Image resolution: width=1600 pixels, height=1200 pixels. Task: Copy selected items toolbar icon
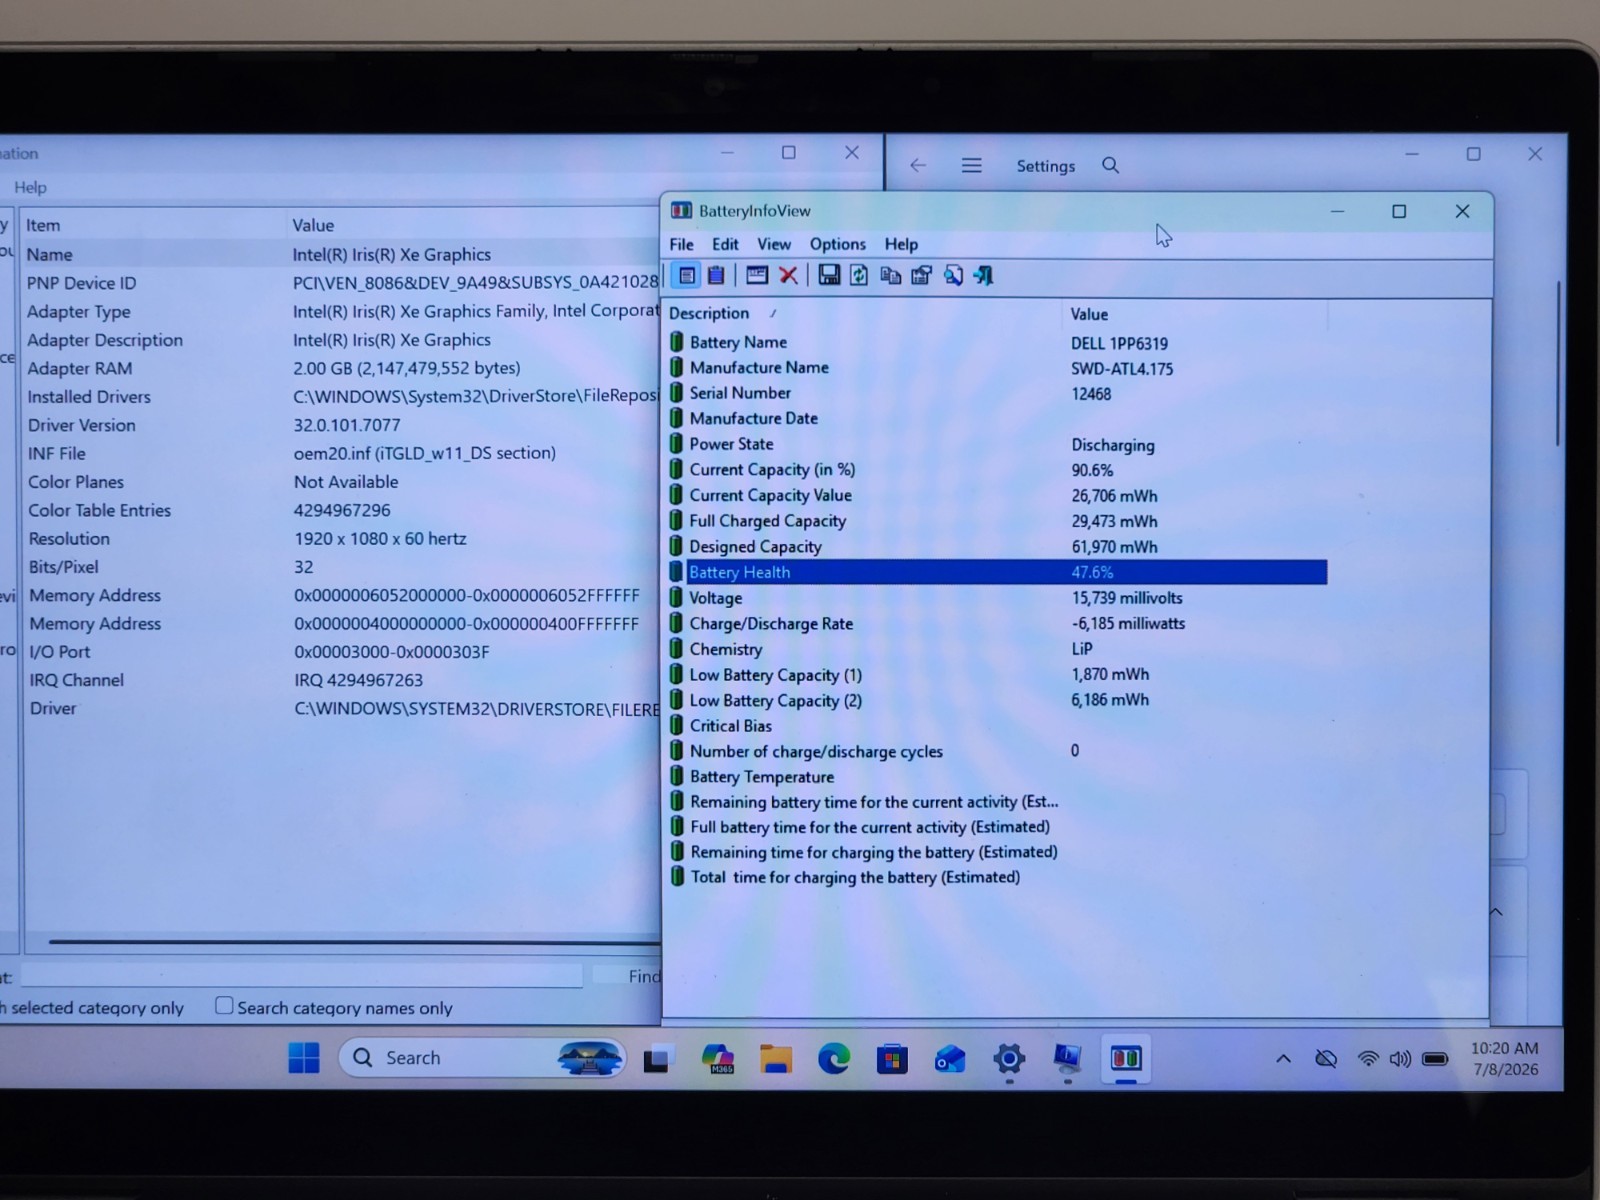pyautogui.click(x=890, y=275)
